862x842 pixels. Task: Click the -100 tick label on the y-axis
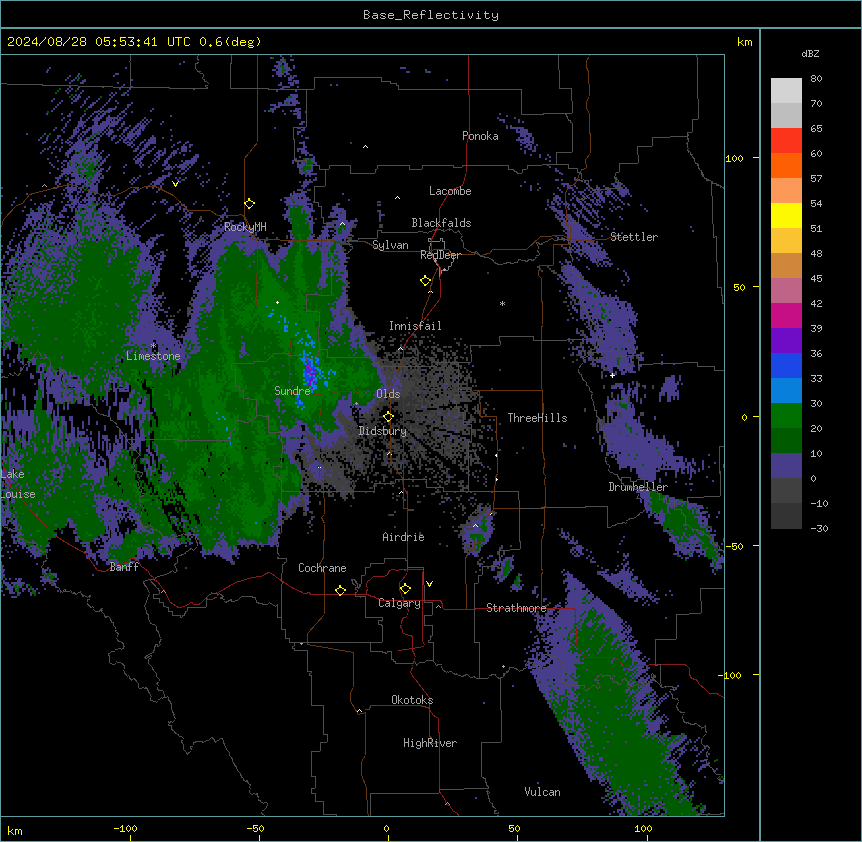[x=730, y=675]
